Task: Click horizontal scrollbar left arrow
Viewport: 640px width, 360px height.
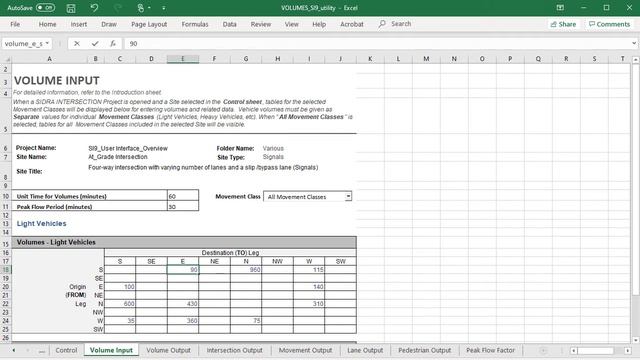Action: (x=573, y=351)
